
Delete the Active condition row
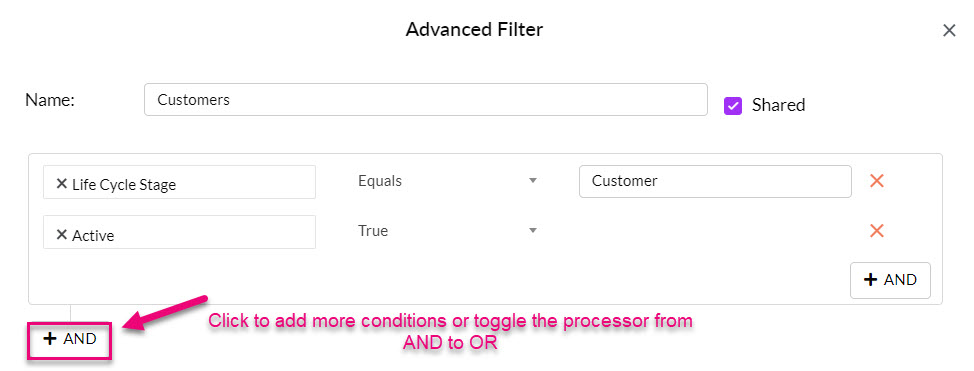pyautogui.click(x=876, y=231)
